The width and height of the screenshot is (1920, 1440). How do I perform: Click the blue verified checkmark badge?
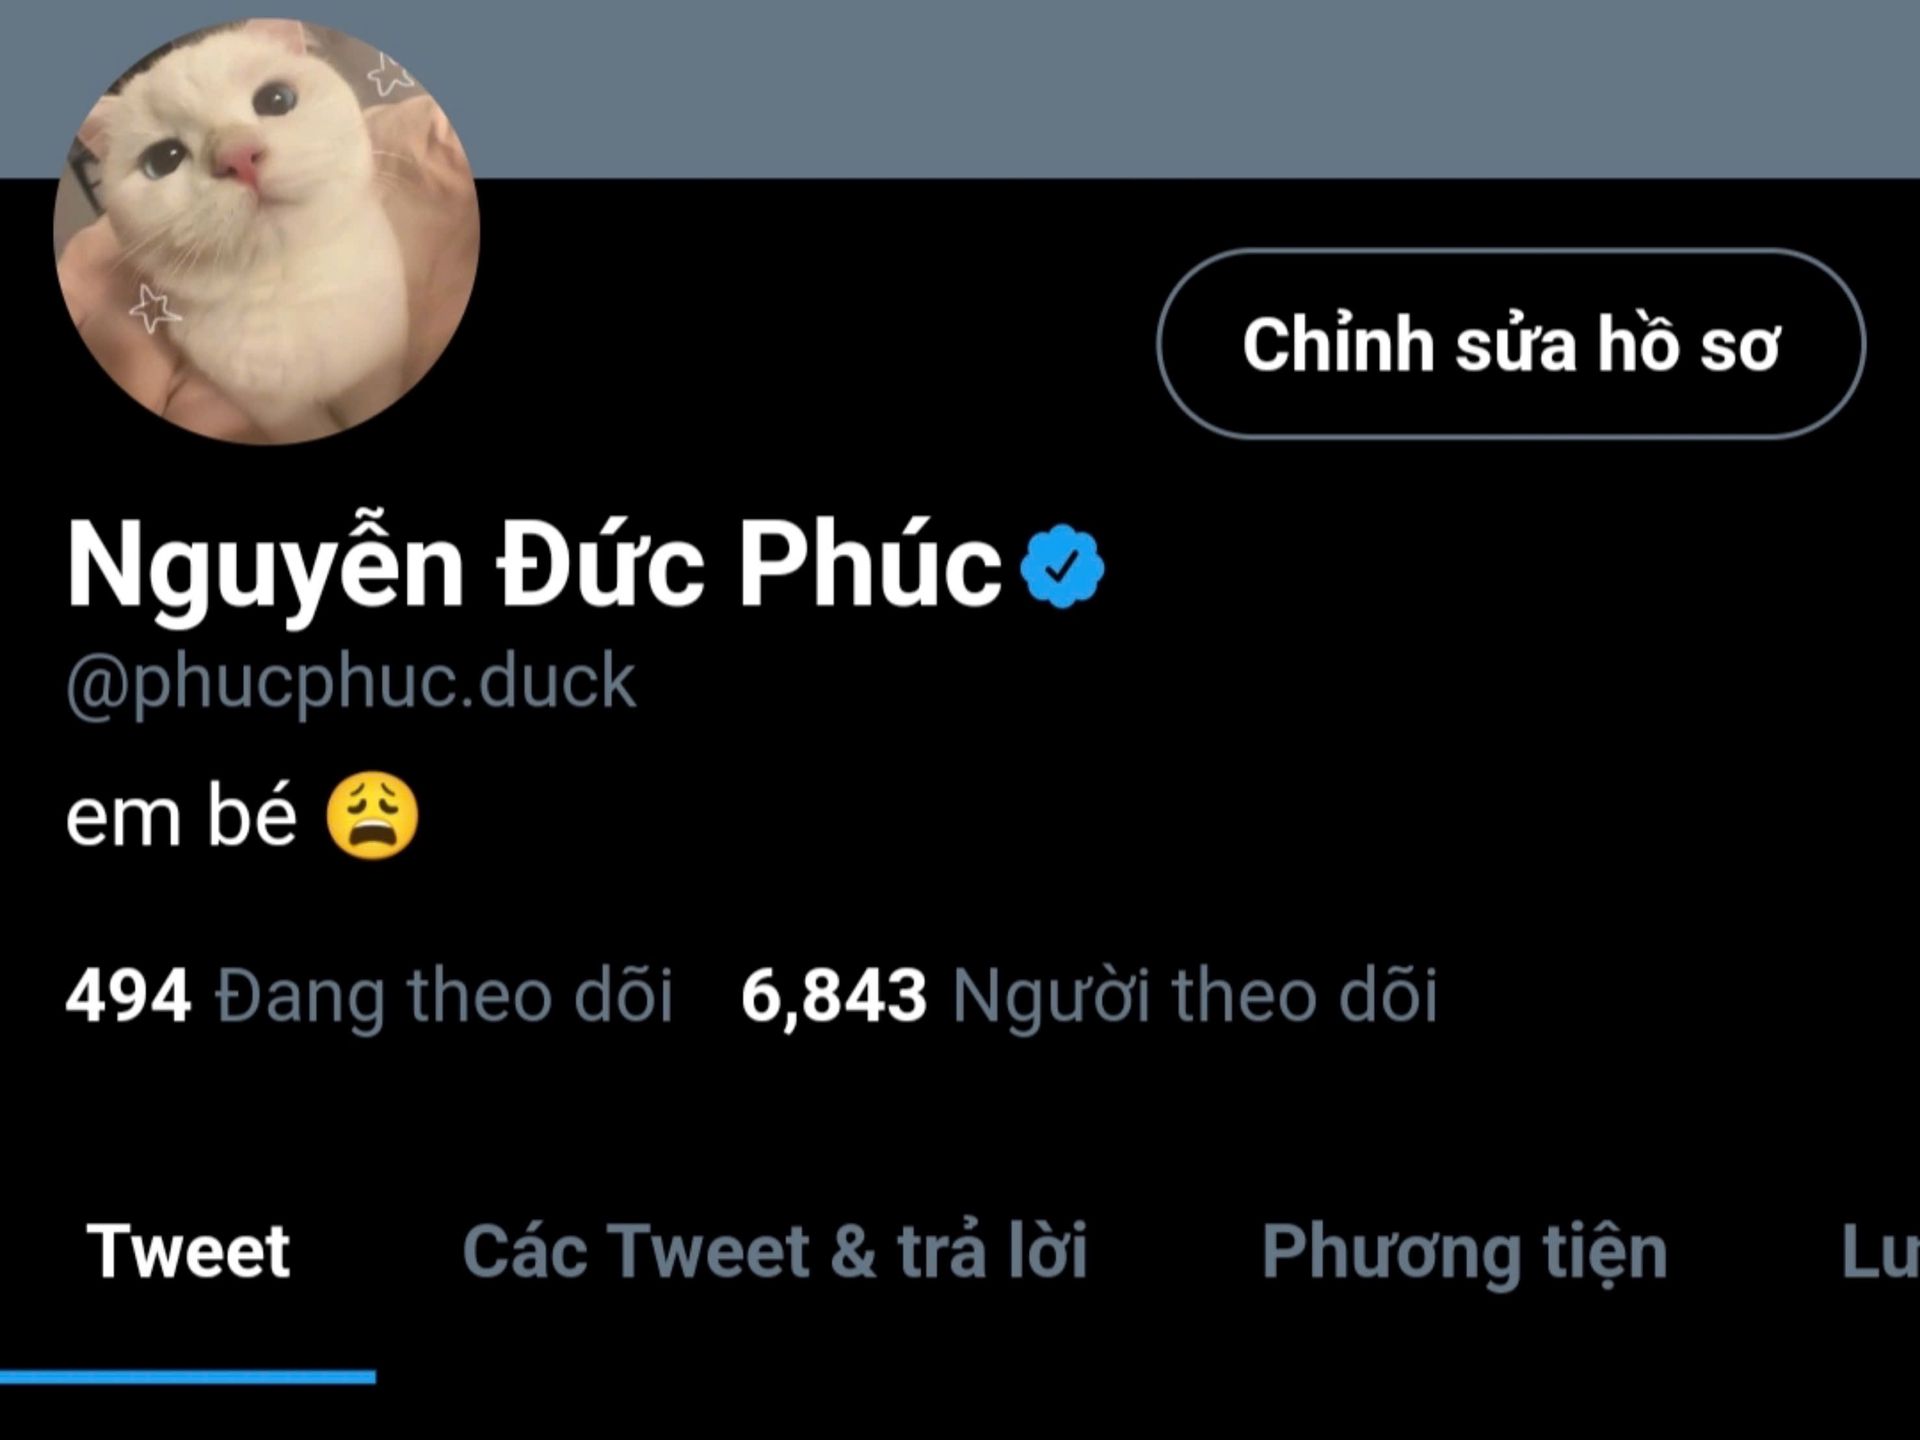point(1062,566)
